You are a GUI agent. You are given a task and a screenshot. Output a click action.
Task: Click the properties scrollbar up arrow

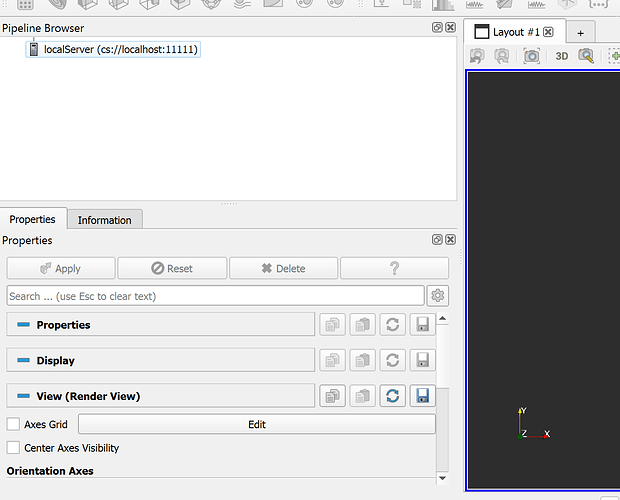pyautogui.click(x=442, y=318)
